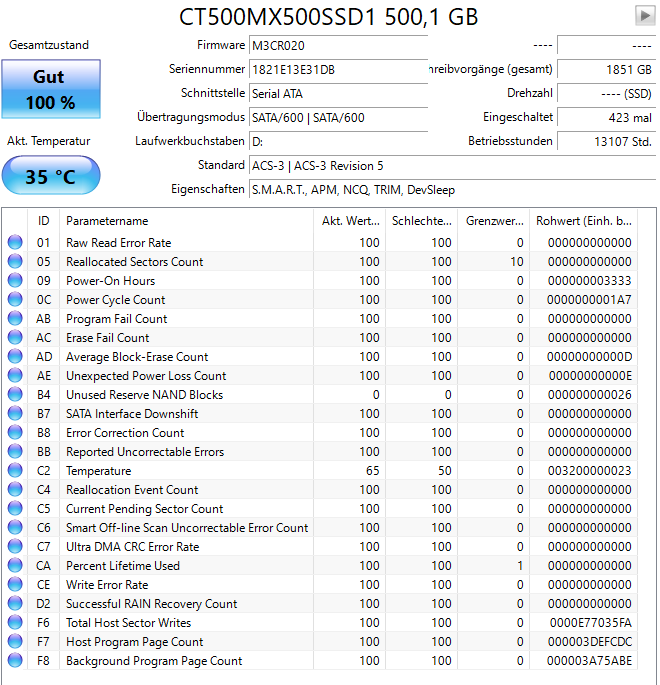
Task: Click the Seriennummer field 1821E13E31DB
Action: [338, 69]
